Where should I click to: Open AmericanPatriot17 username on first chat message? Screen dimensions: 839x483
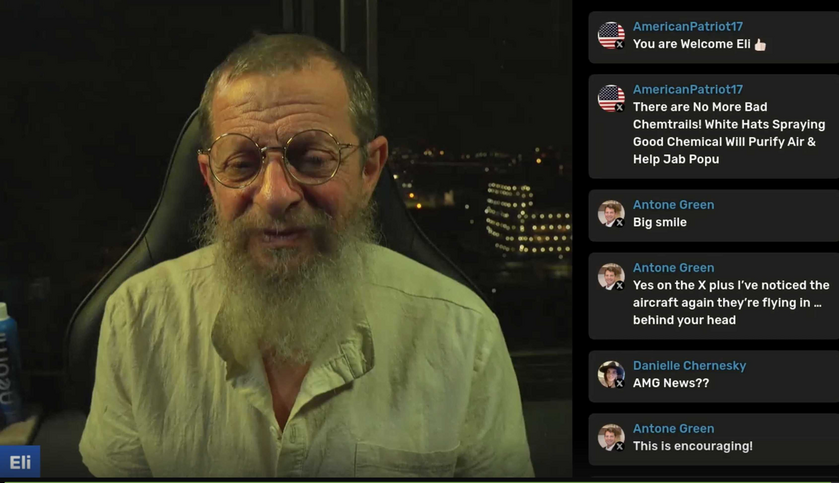coord(688,26)
